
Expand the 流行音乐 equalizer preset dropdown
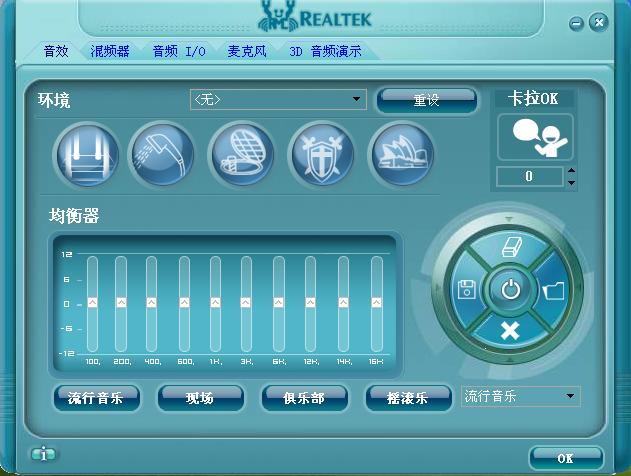pyautogui.click(x=570, y=397)
